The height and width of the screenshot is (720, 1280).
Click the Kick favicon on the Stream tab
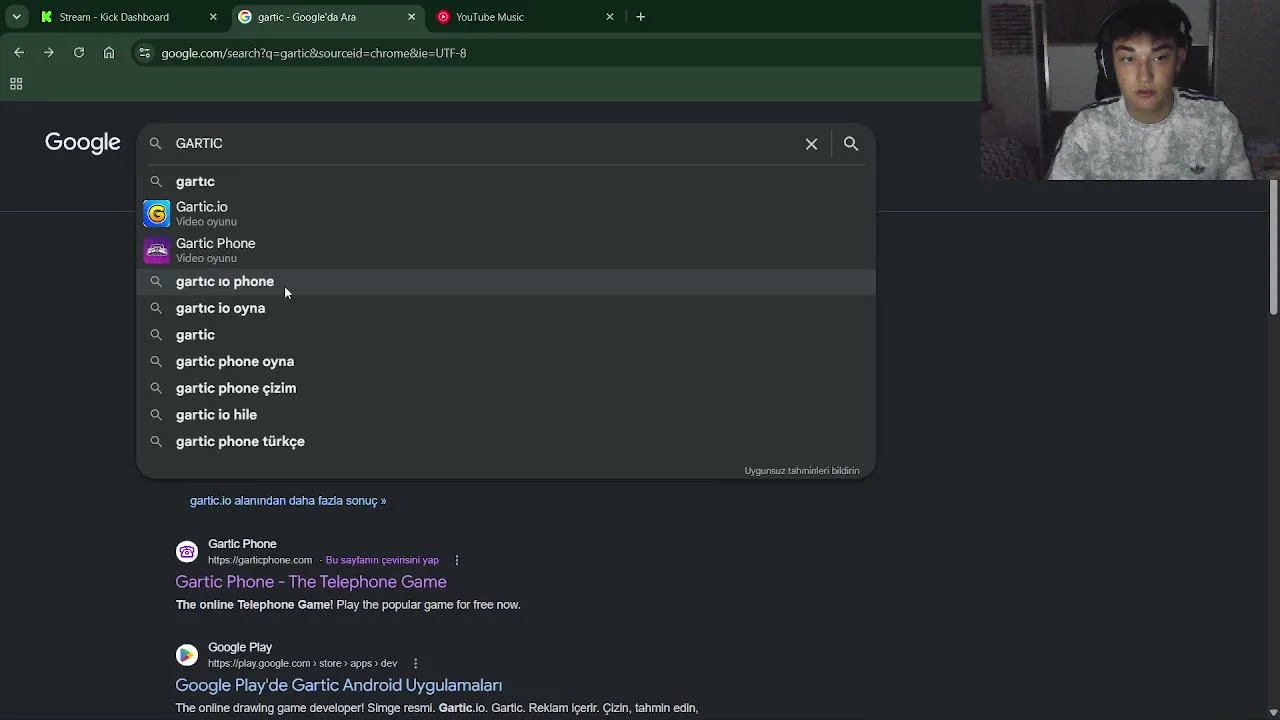[47, 17]
